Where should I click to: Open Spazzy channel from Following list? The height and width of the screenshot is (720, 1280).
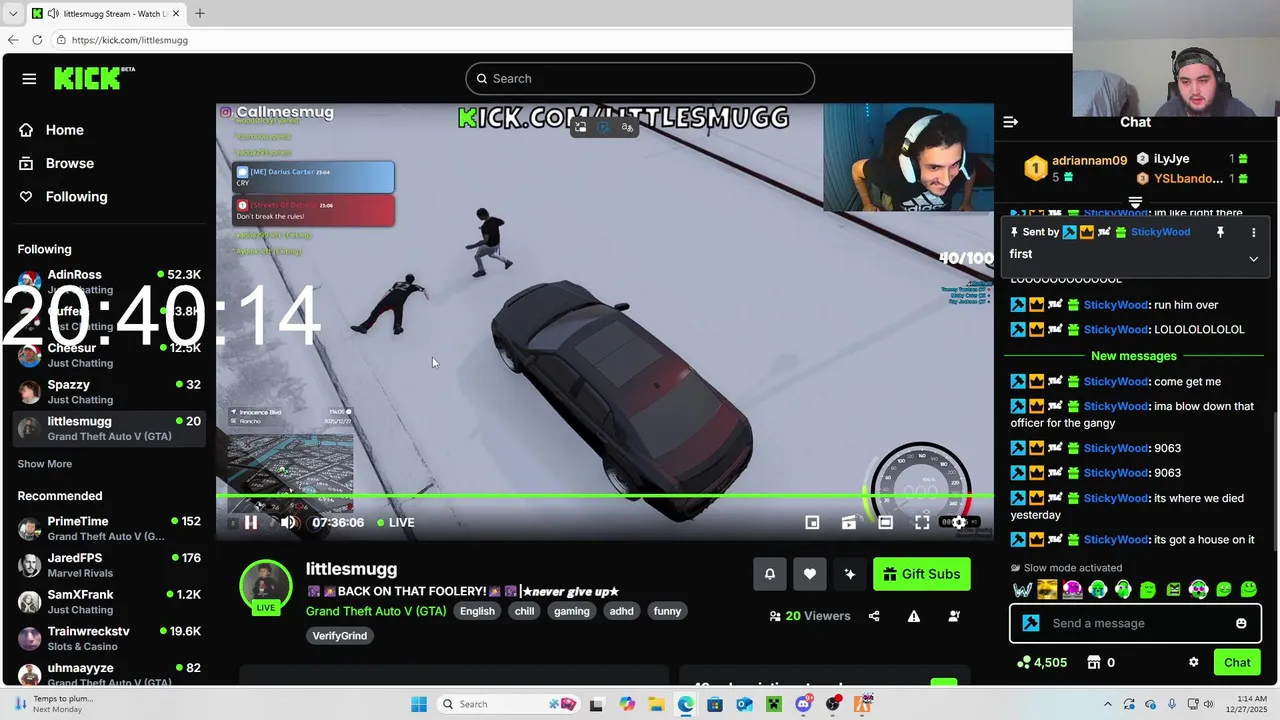109,392
